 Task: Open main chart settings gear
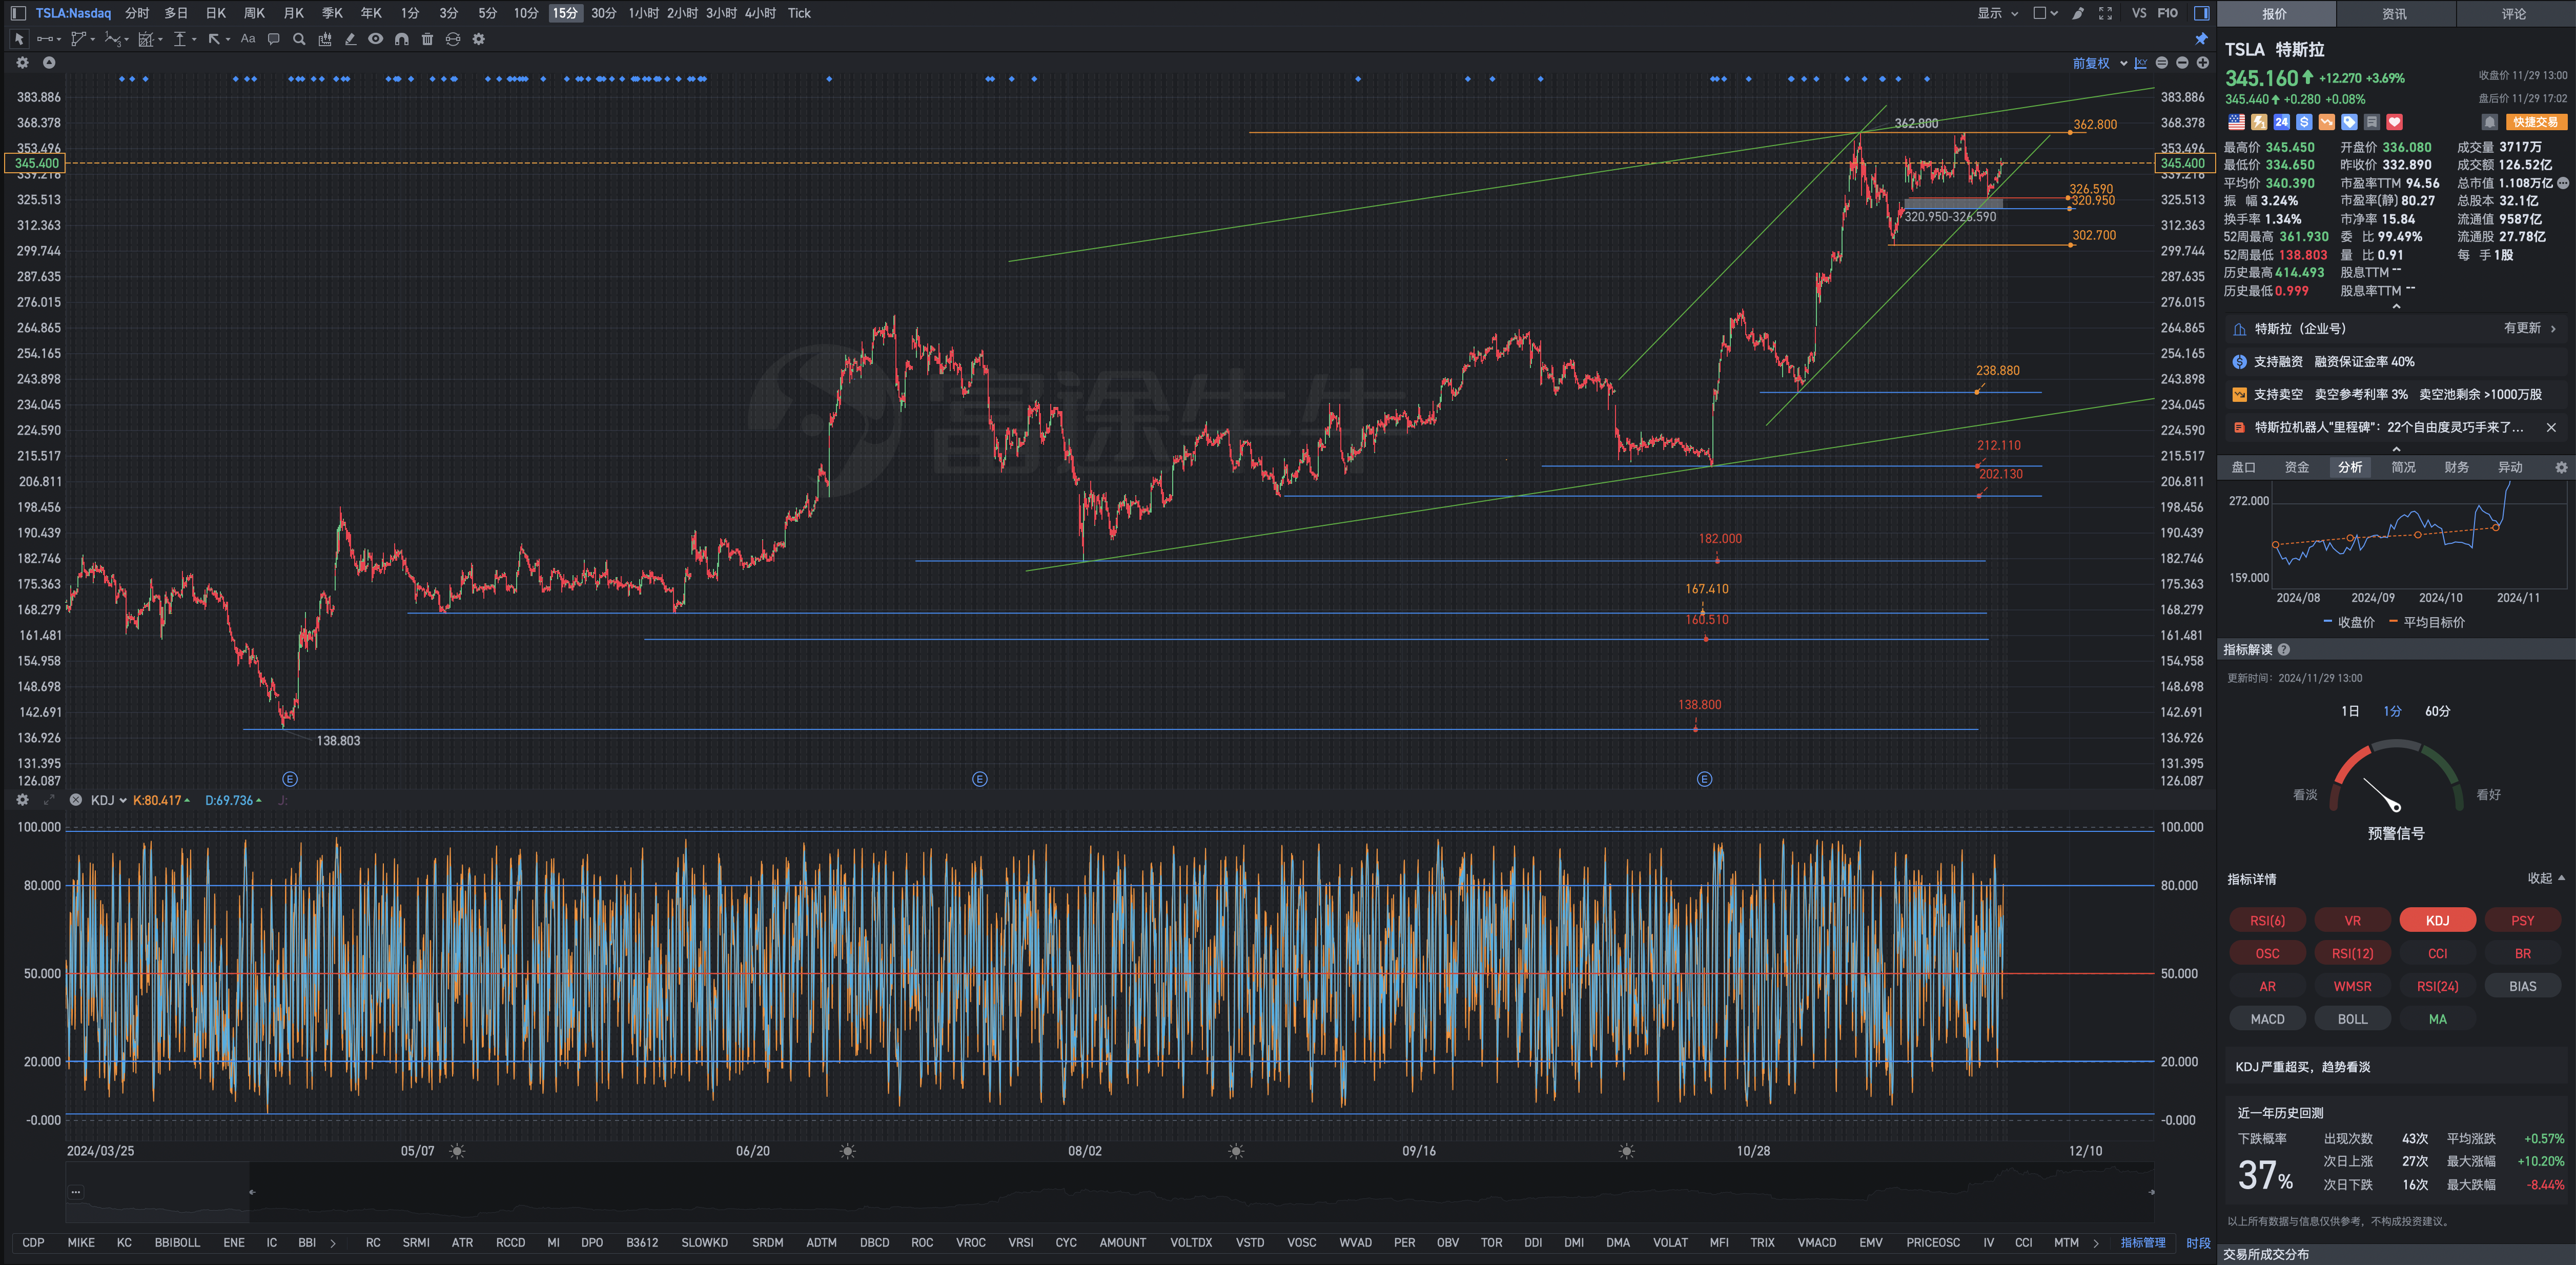[x=22, y=62]
